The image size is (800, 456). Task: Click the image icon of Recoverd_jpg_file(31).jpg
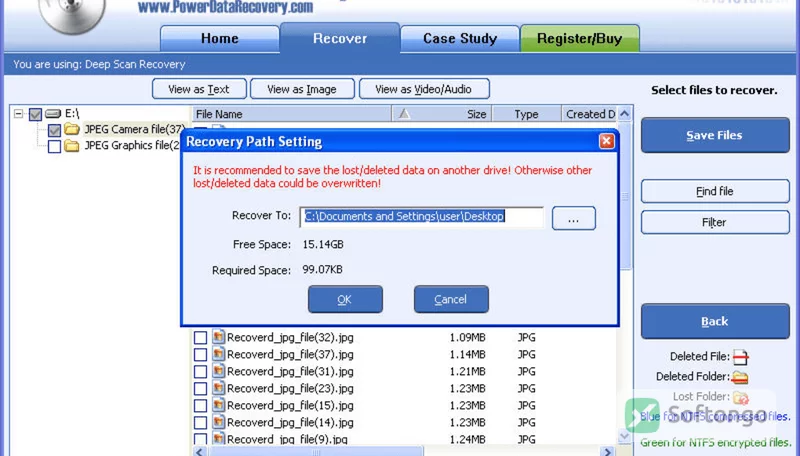pyautogui.click(x=218, y=371)
